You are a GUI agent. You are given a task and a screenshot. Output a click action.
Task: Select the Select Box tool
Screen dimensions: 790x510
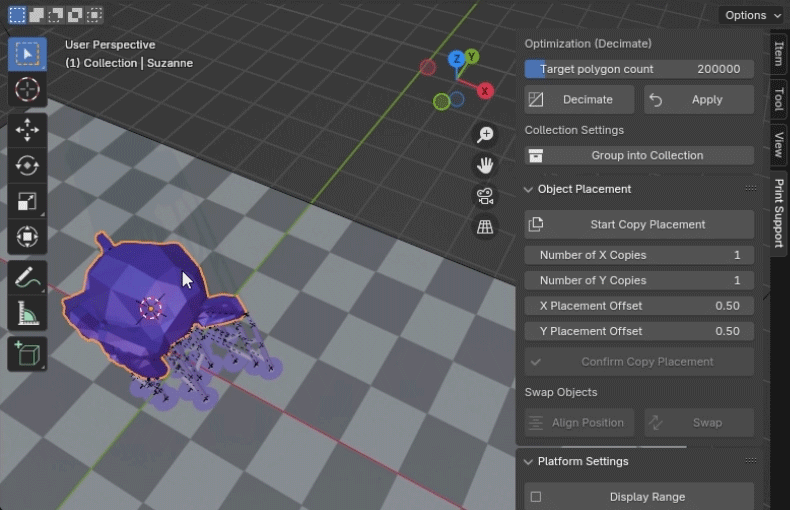tap(27, 53)
